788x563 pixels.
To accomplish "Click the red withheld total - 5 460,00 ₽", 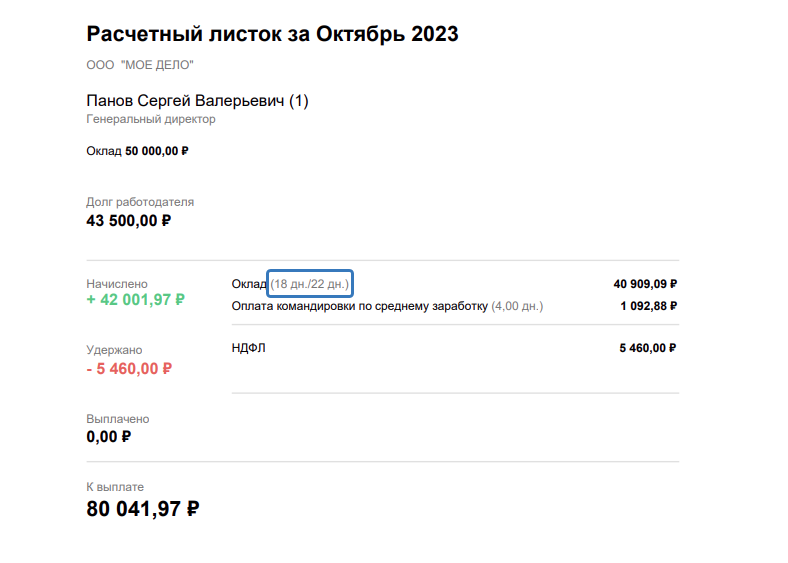I will (129, 368).
